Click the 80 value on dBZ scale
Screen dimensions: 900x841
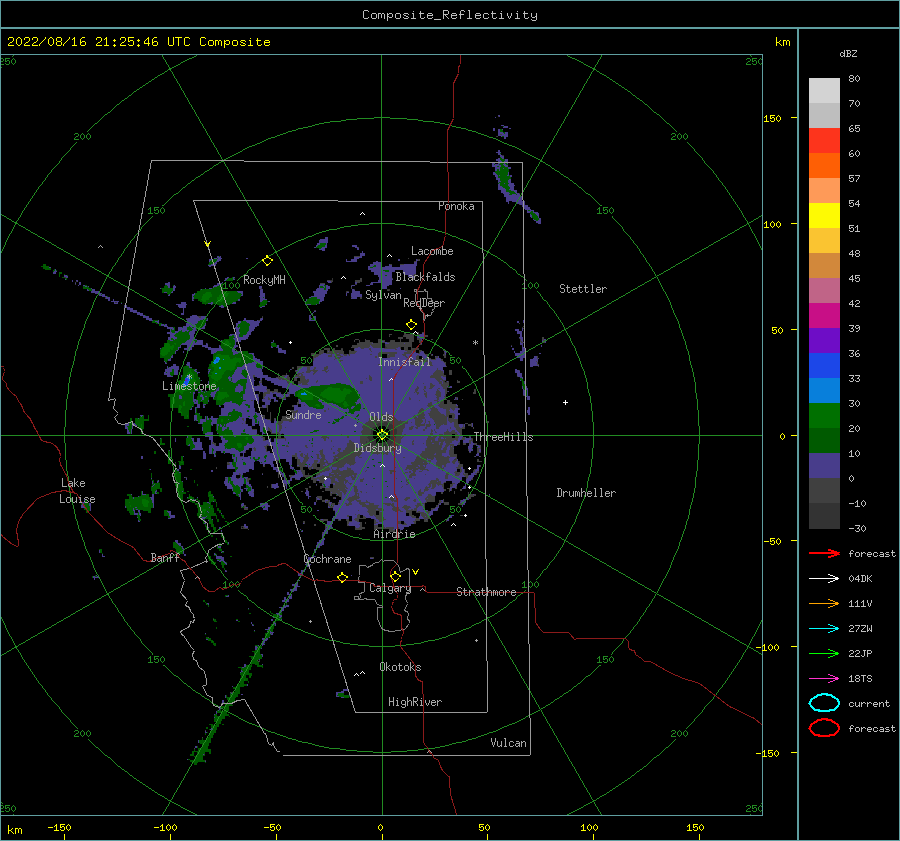[854, 78]
